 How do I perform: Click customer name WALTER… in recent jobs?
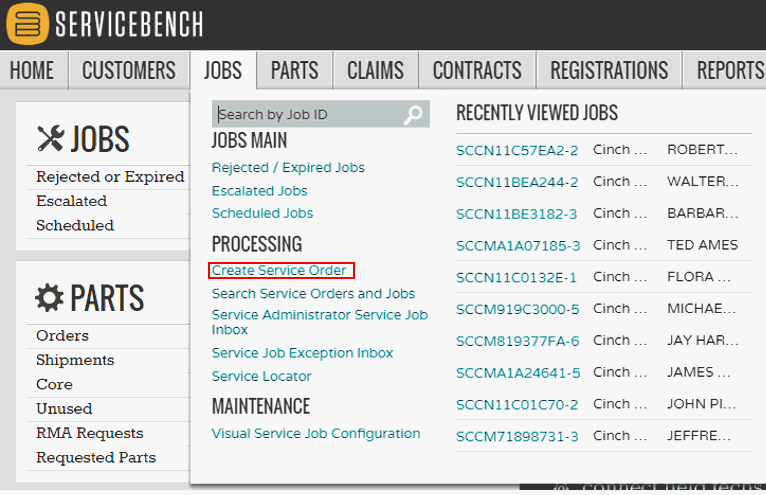point(703,181)
